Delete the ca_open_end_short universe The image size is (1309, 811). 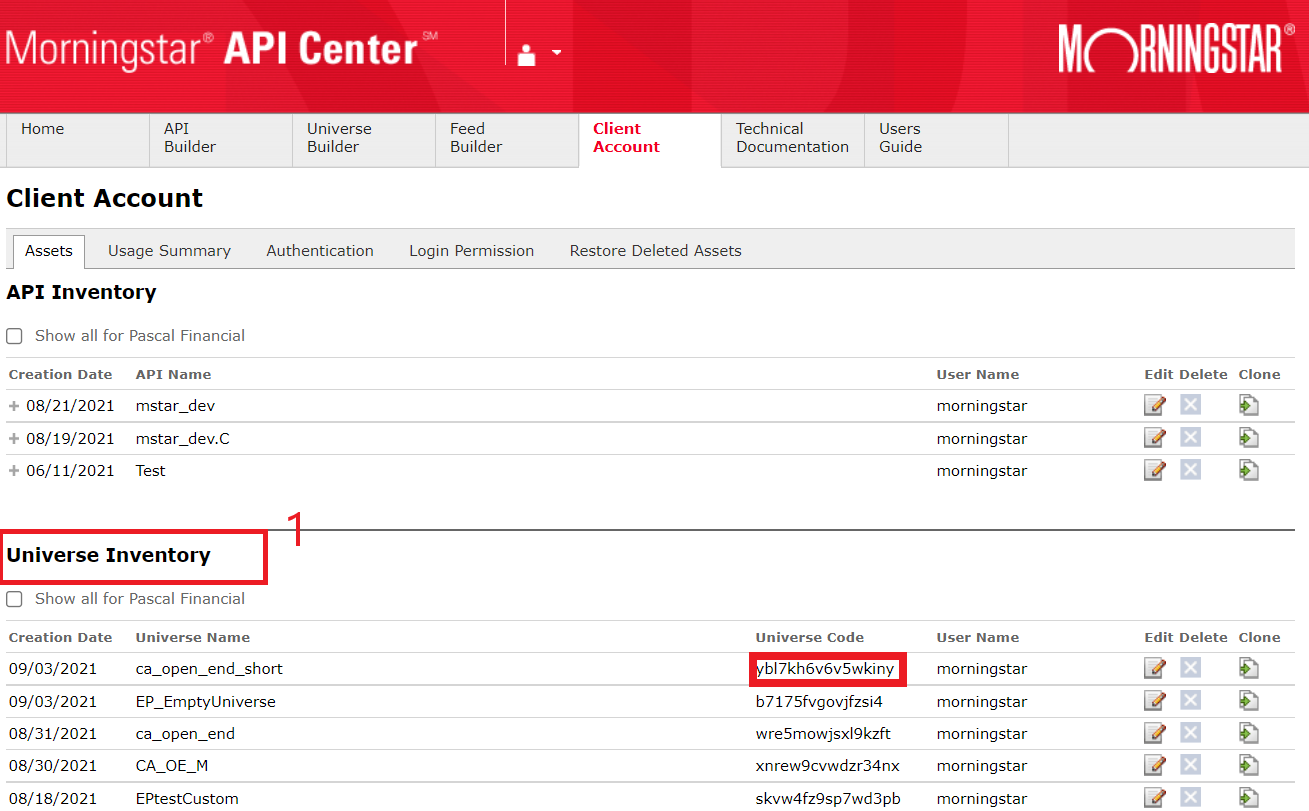pos(1189,668)
